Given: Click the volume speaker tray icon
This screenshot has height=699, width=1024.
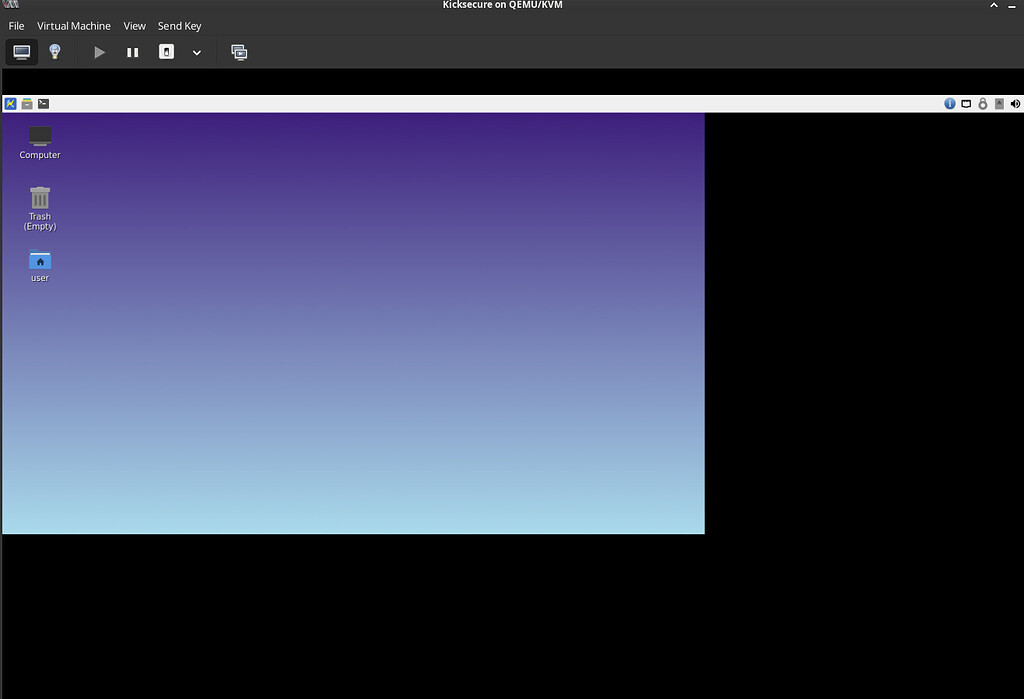Looking at the screenshot, I should pyautogui.click(x=1016, y=104).
